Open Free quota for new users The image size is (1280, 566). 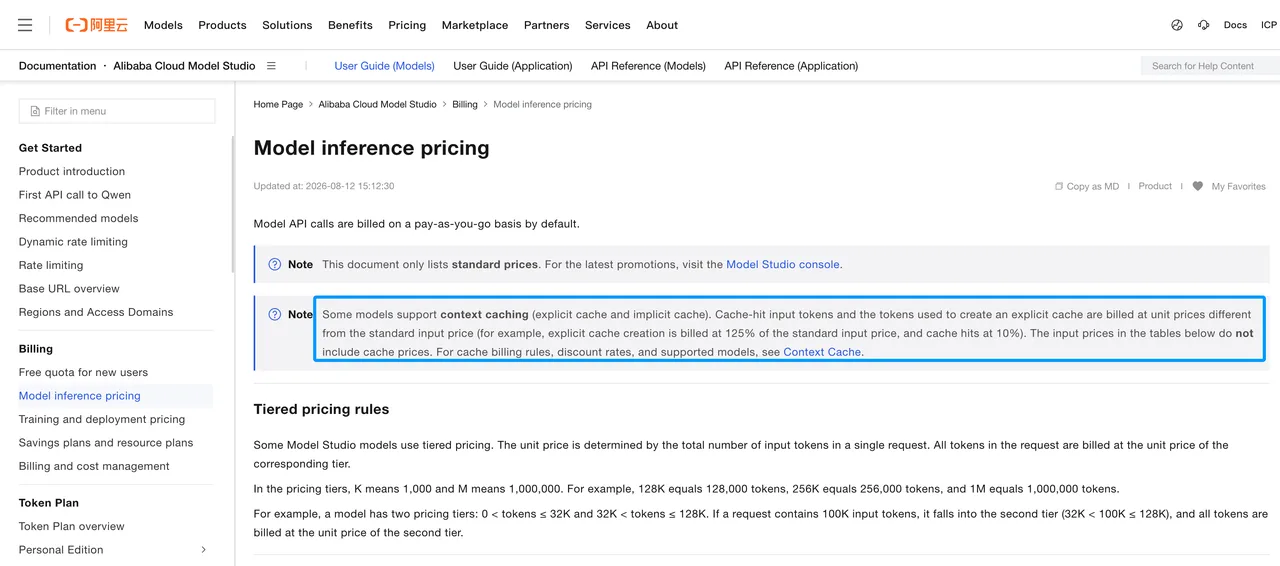(x=83, y=372)
